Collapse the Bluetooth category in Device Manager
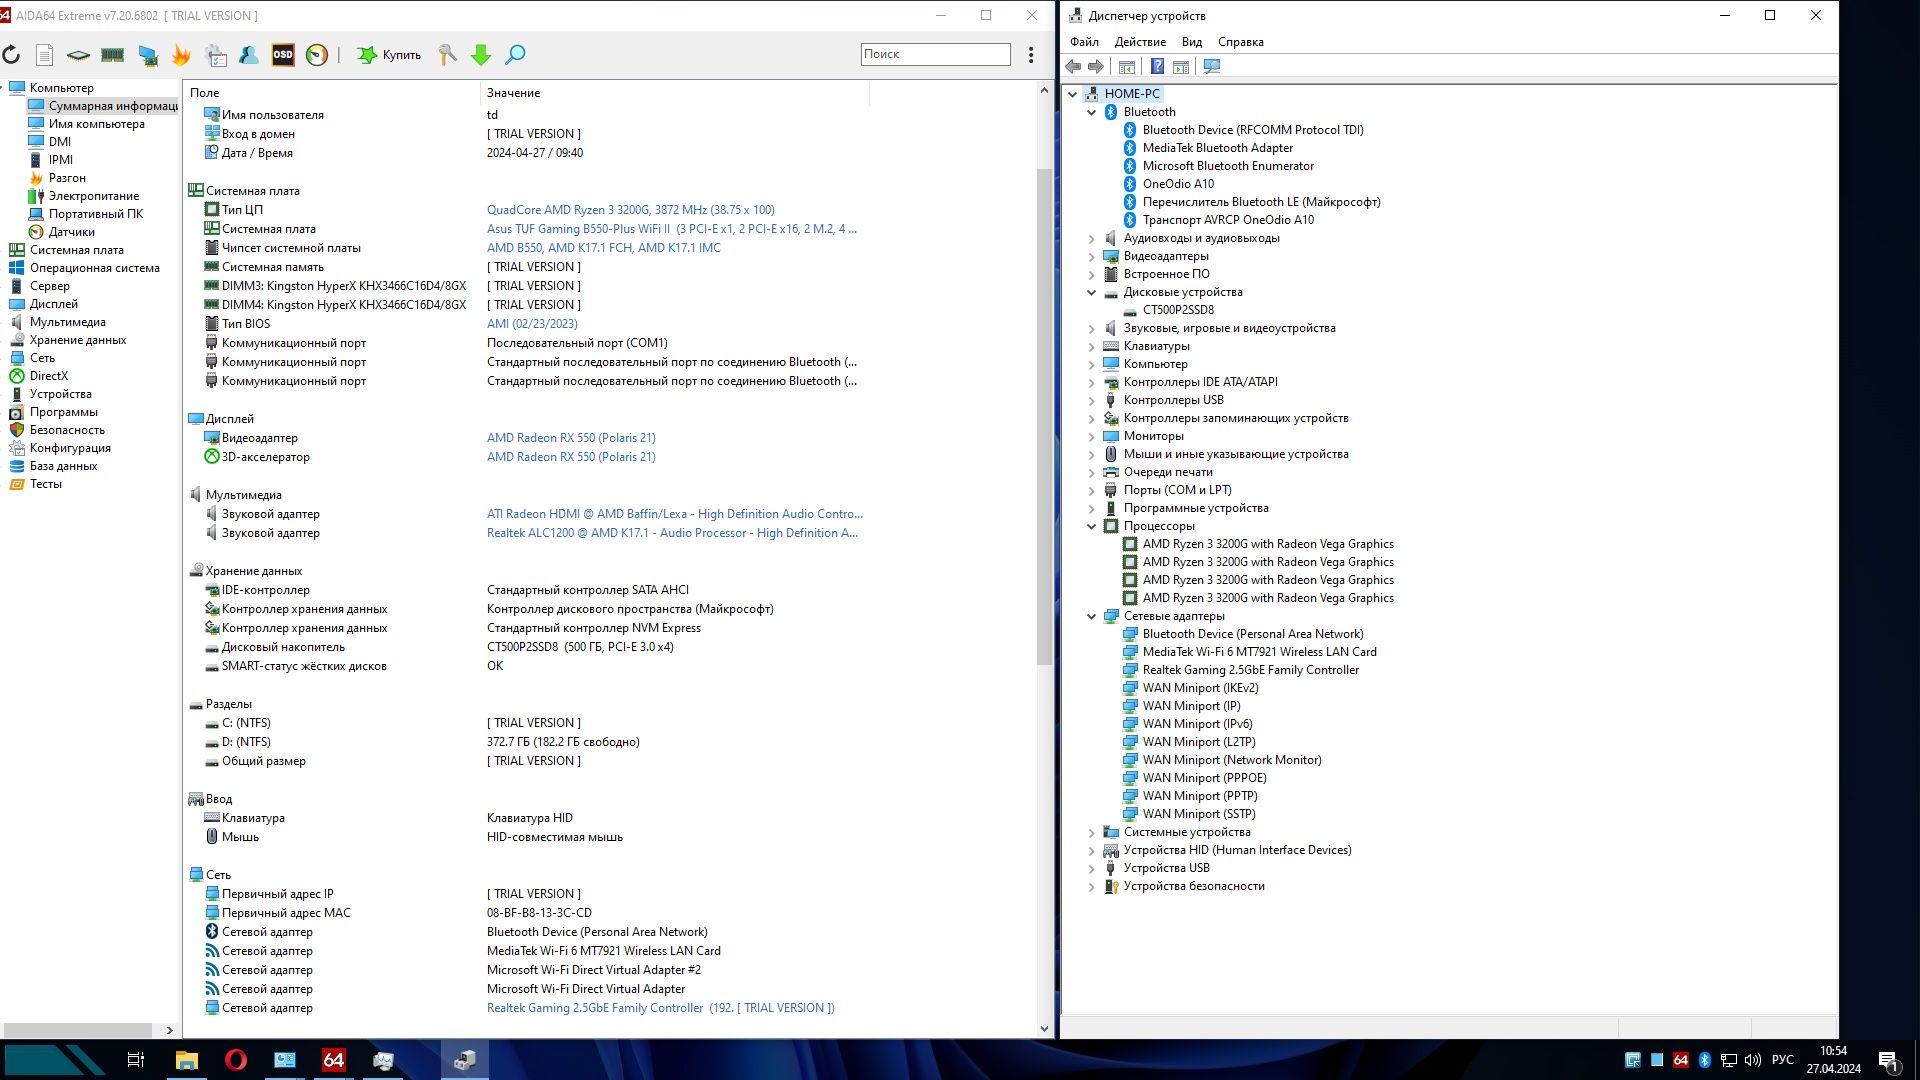1920x1080 pixels. tap(1092, 112)
